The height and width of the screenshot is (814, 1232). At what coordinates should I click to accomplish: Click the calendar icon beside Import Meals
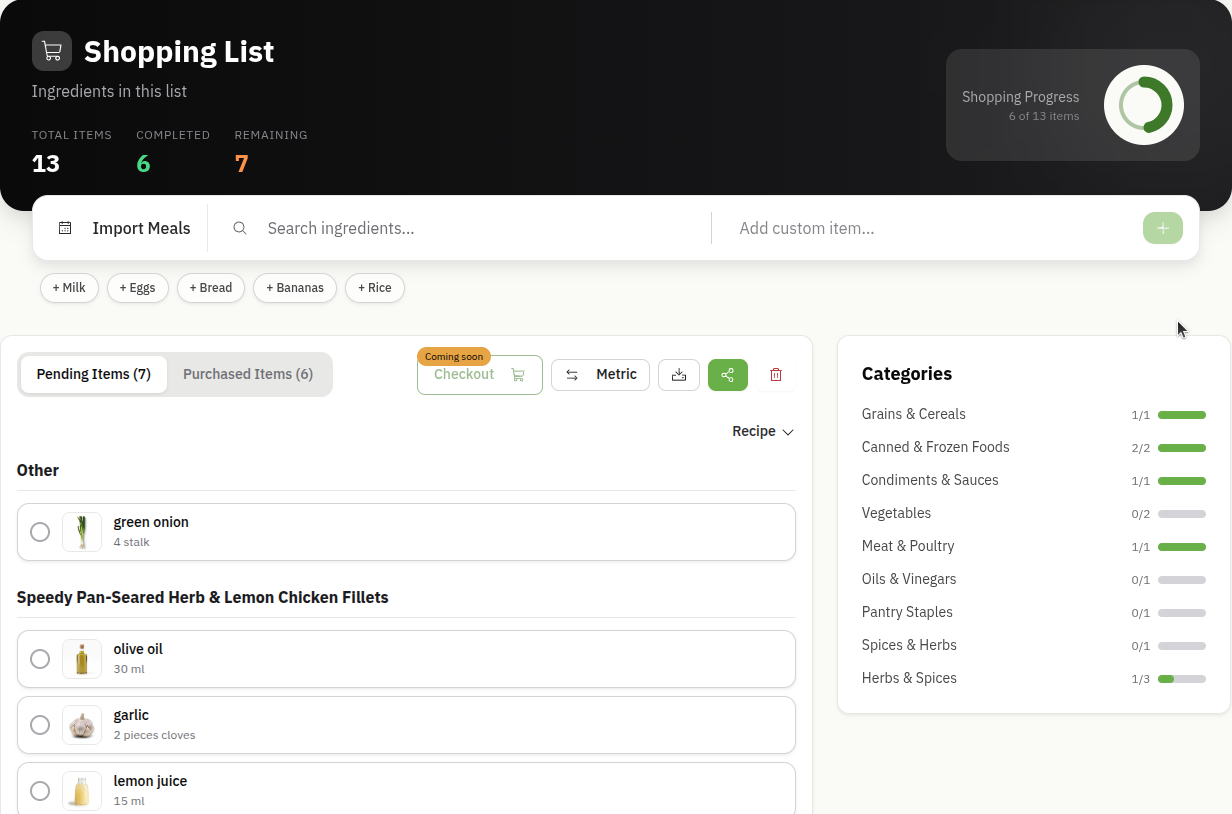(x=65, y=228)
